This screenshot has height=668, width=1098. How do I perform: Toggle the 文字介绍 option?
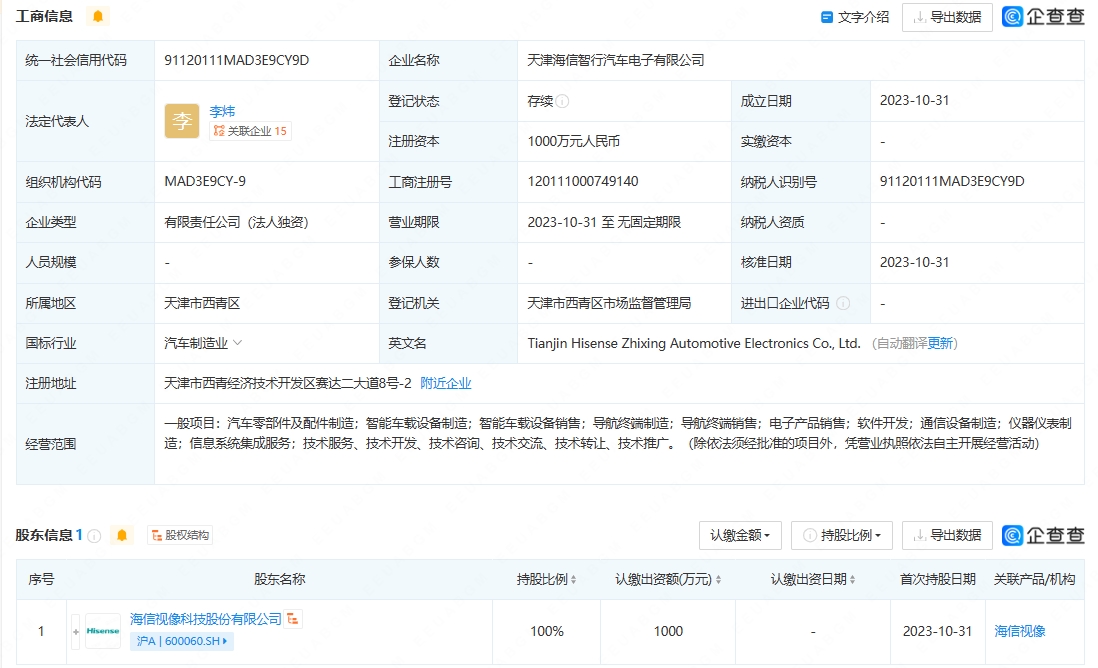click(855, 17)
